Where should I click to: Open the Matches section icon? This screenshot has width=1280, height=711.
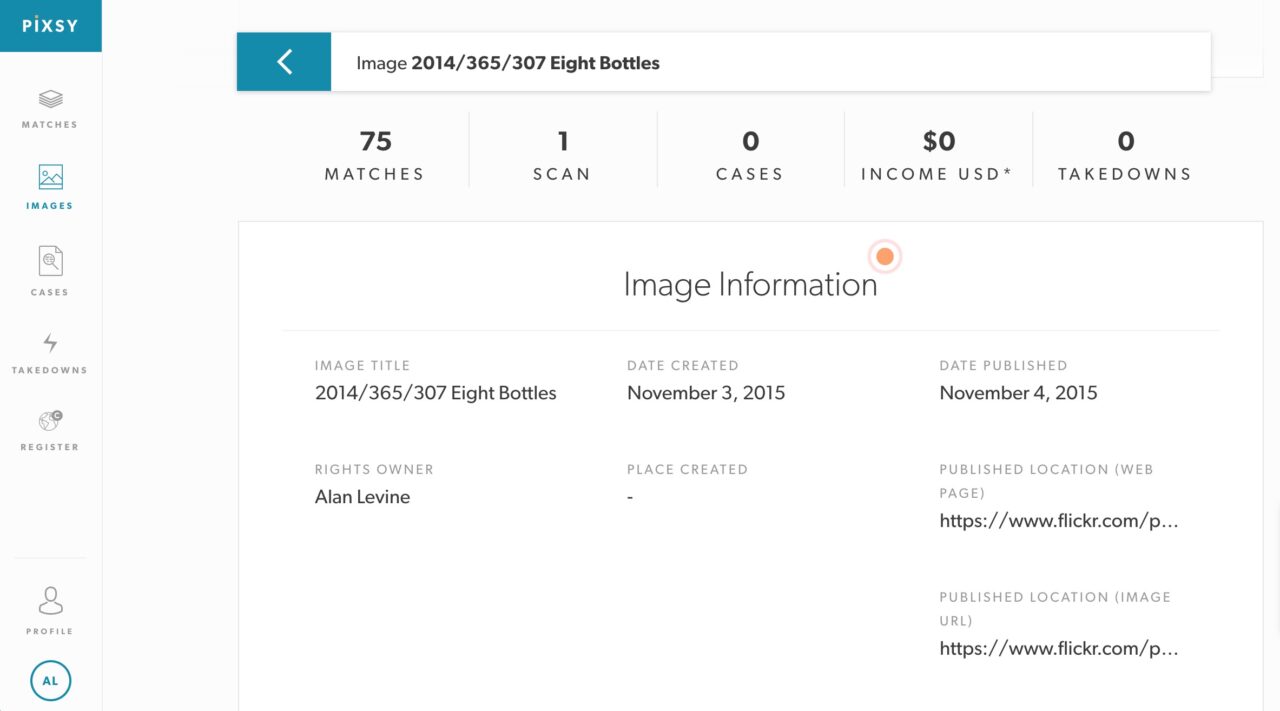(50, 100)
